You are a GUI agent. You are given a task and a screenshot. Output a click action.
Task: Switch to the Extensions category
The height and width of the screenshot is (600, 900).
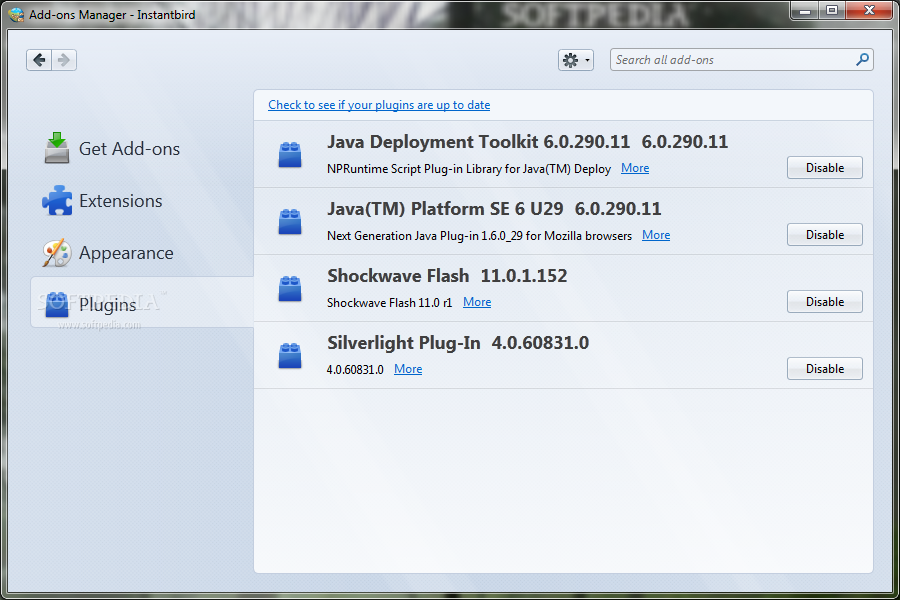point(142,201)
